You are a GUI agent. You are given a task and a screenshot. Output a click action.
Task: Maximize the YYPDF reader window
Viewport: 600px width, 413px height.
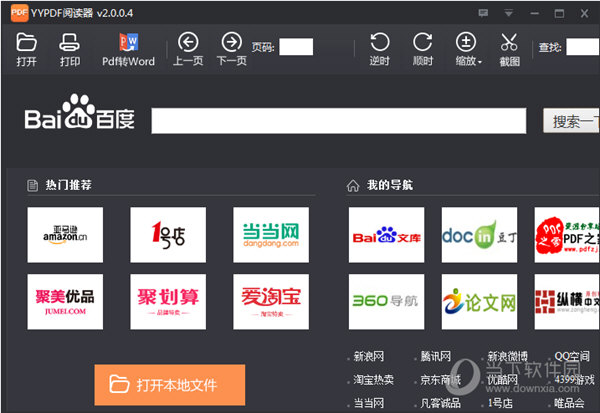pos(559,13)
